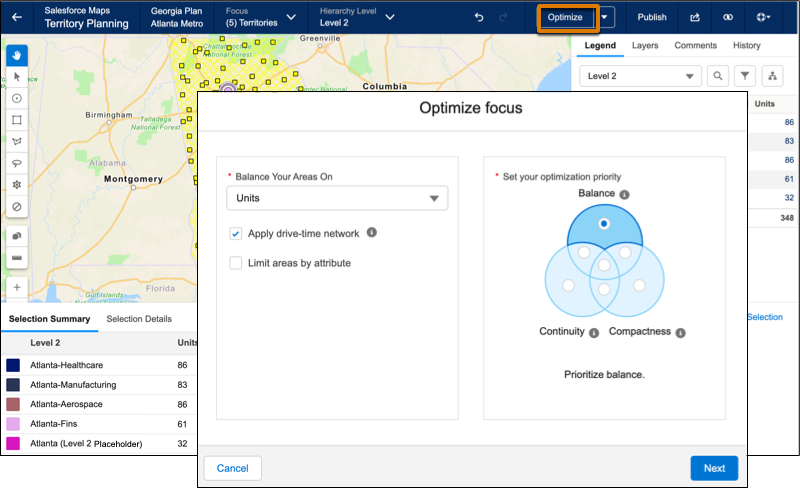
Task: Undo the last change
Action: tap(479, 17)
